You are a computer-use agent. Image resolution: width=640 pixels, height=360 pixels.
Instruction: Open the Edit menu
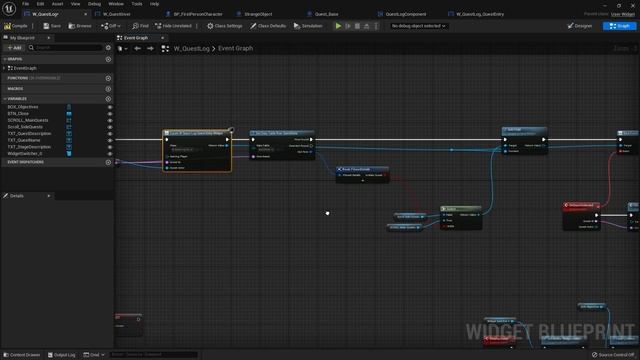tap(40, 4)
